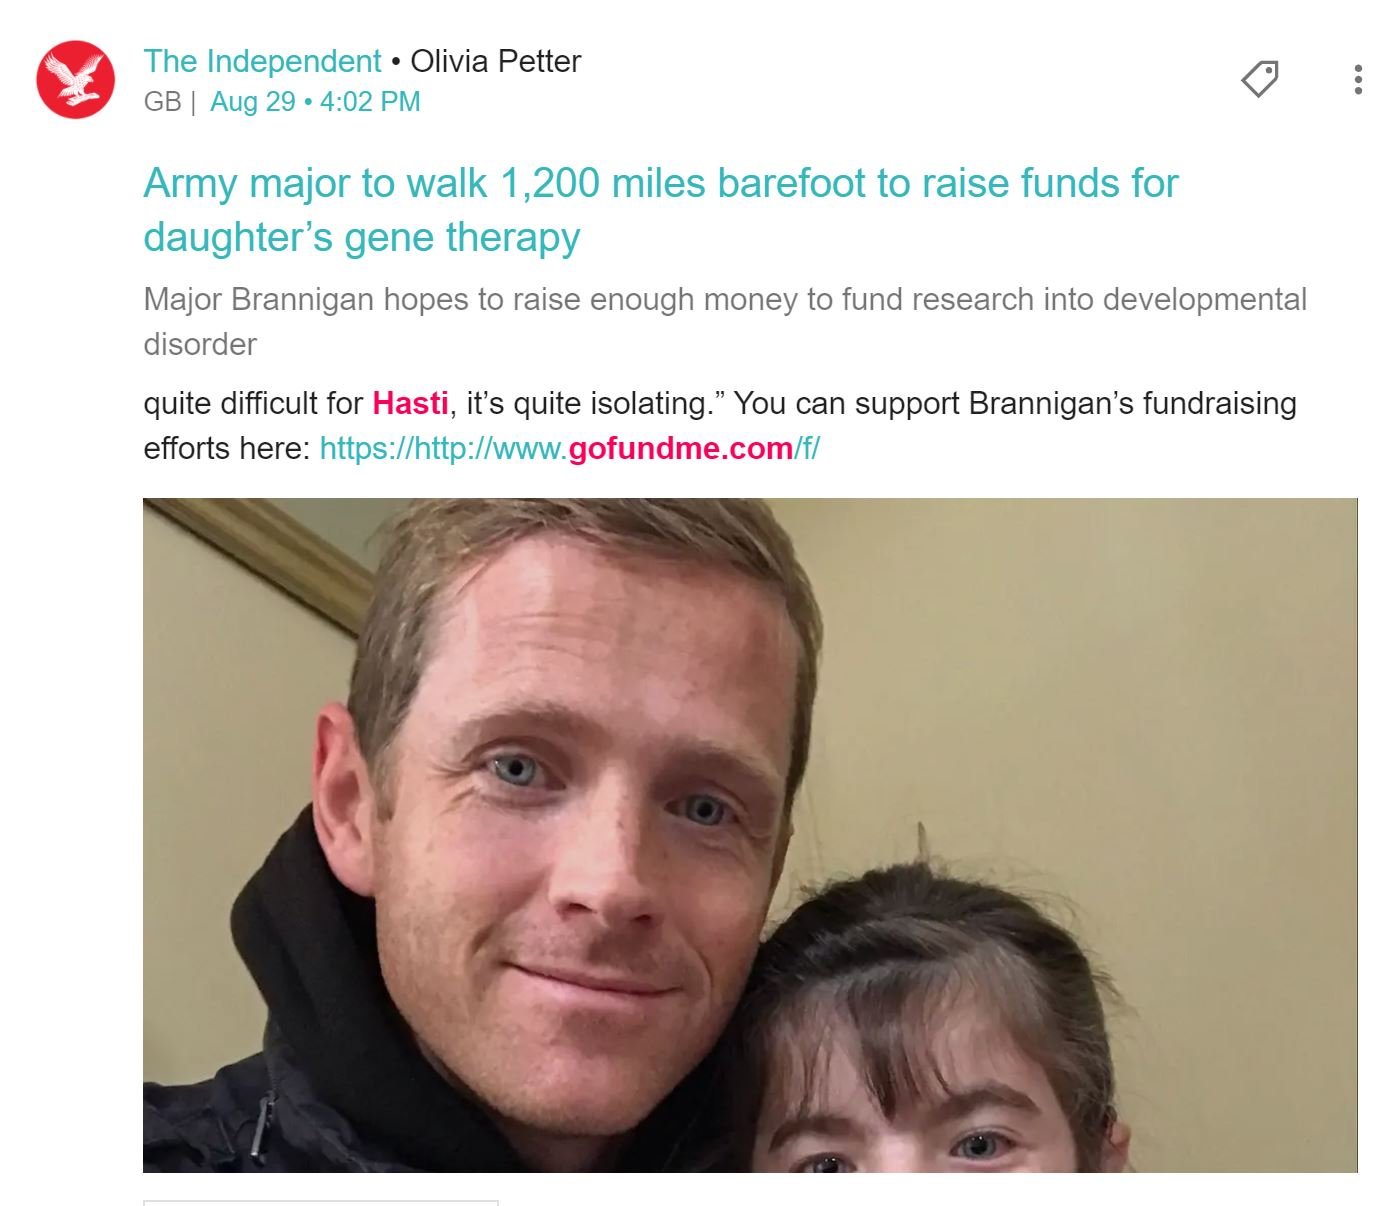This screenshot has height=1206, width=1387.
Task: Click 'daughter's gene therapy' headline line
Action: point(362,238)
